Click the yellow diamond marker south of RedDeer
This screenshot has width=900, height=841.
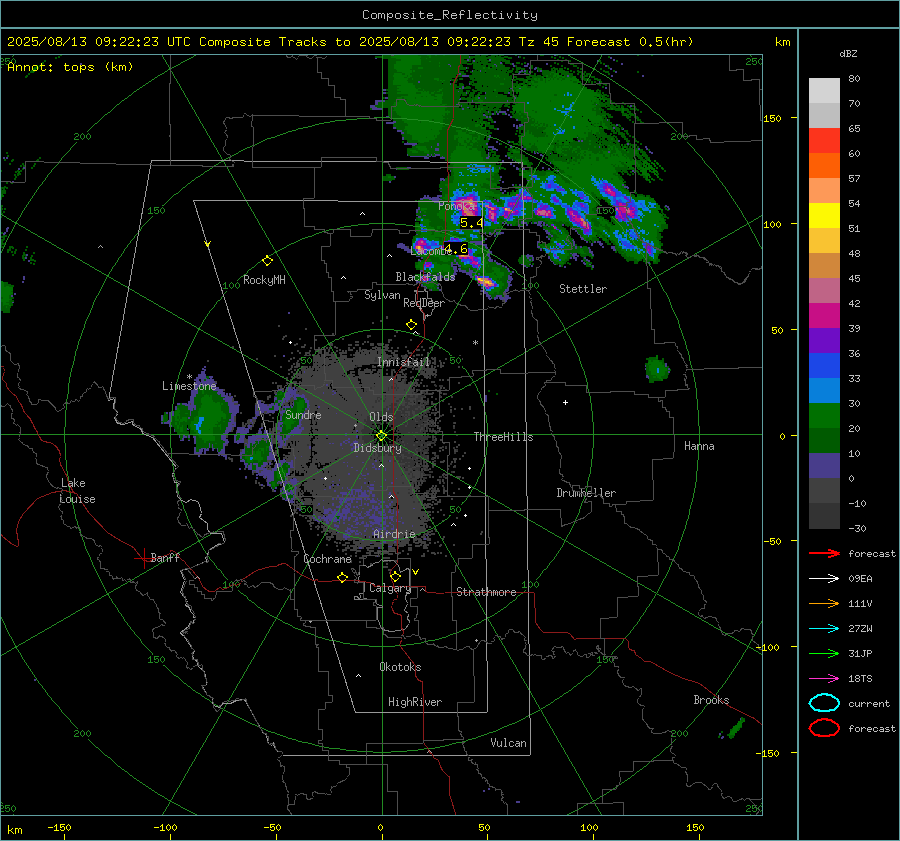pos(411,325)
